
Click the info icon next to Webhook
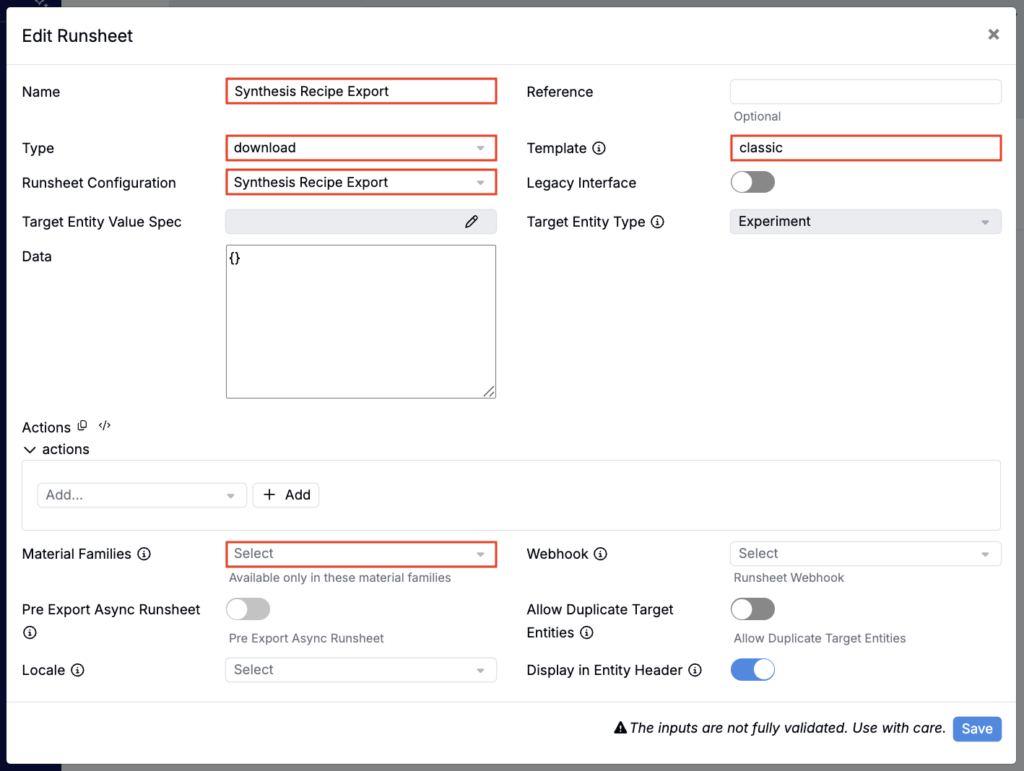[x=600, y=554]
